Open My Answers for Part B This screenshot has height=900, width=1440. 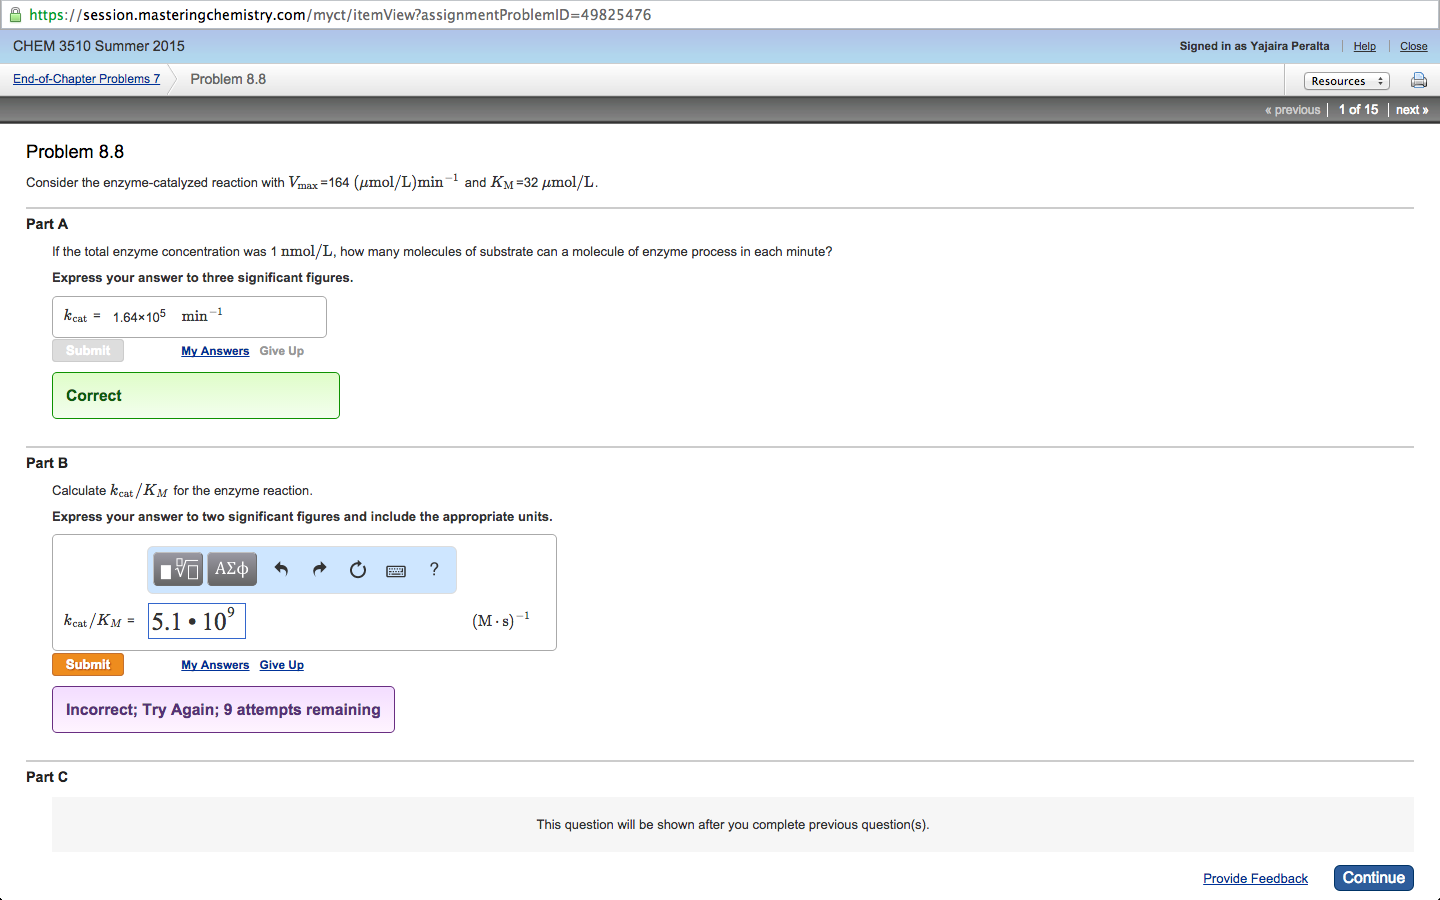click(215, 664)
